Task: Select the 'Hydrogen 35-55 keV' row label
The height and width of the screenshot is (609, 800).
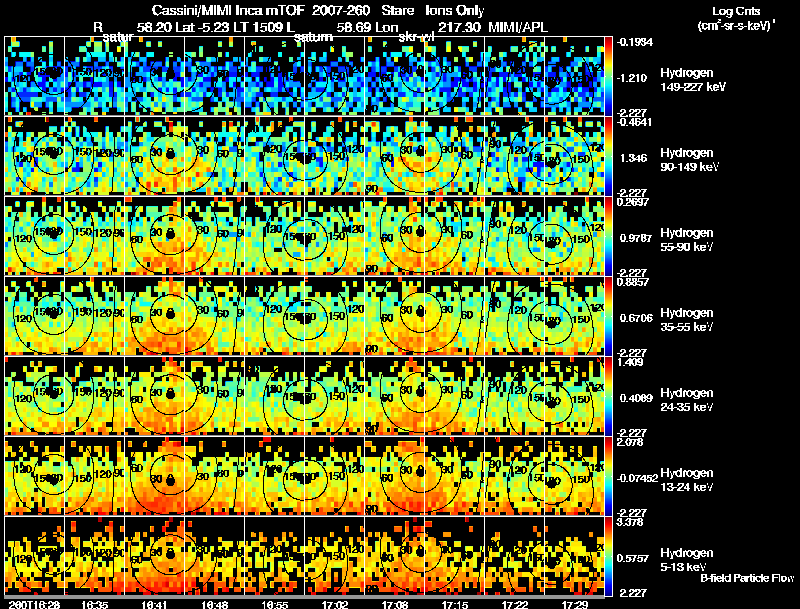Action: point(686,320)
